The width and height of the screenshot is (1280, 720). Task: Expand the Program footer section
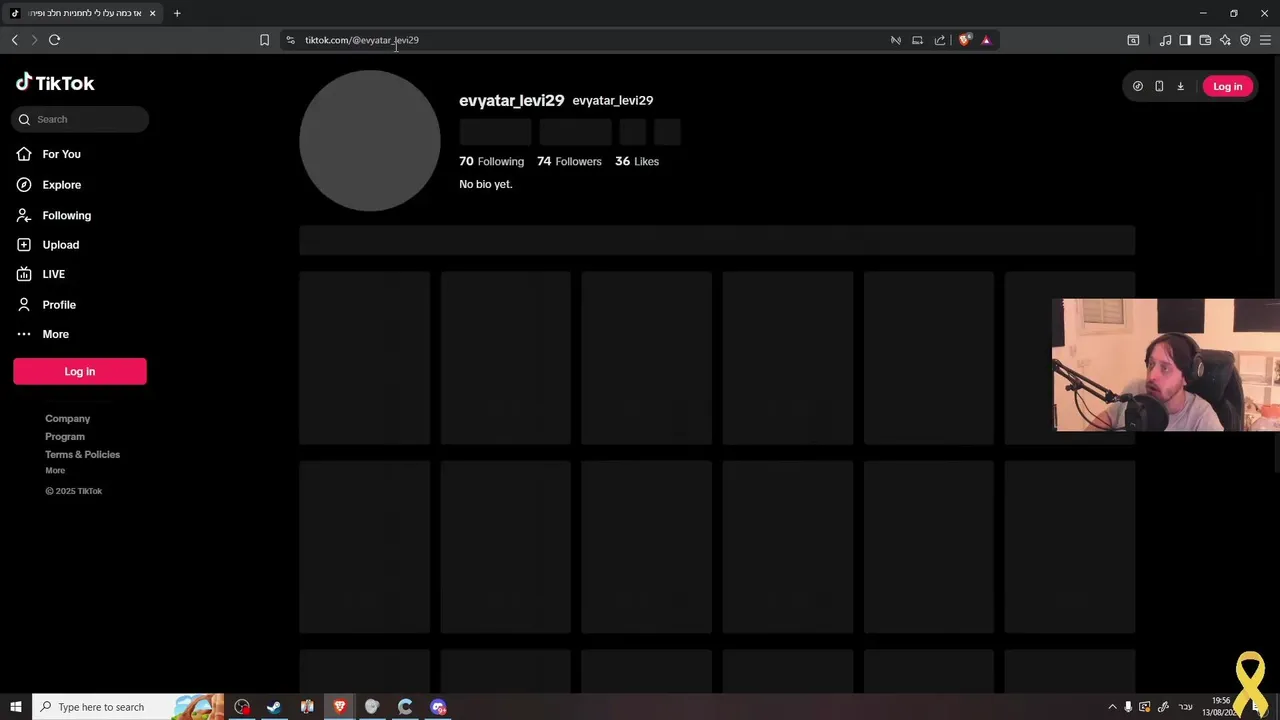point(65,437)
